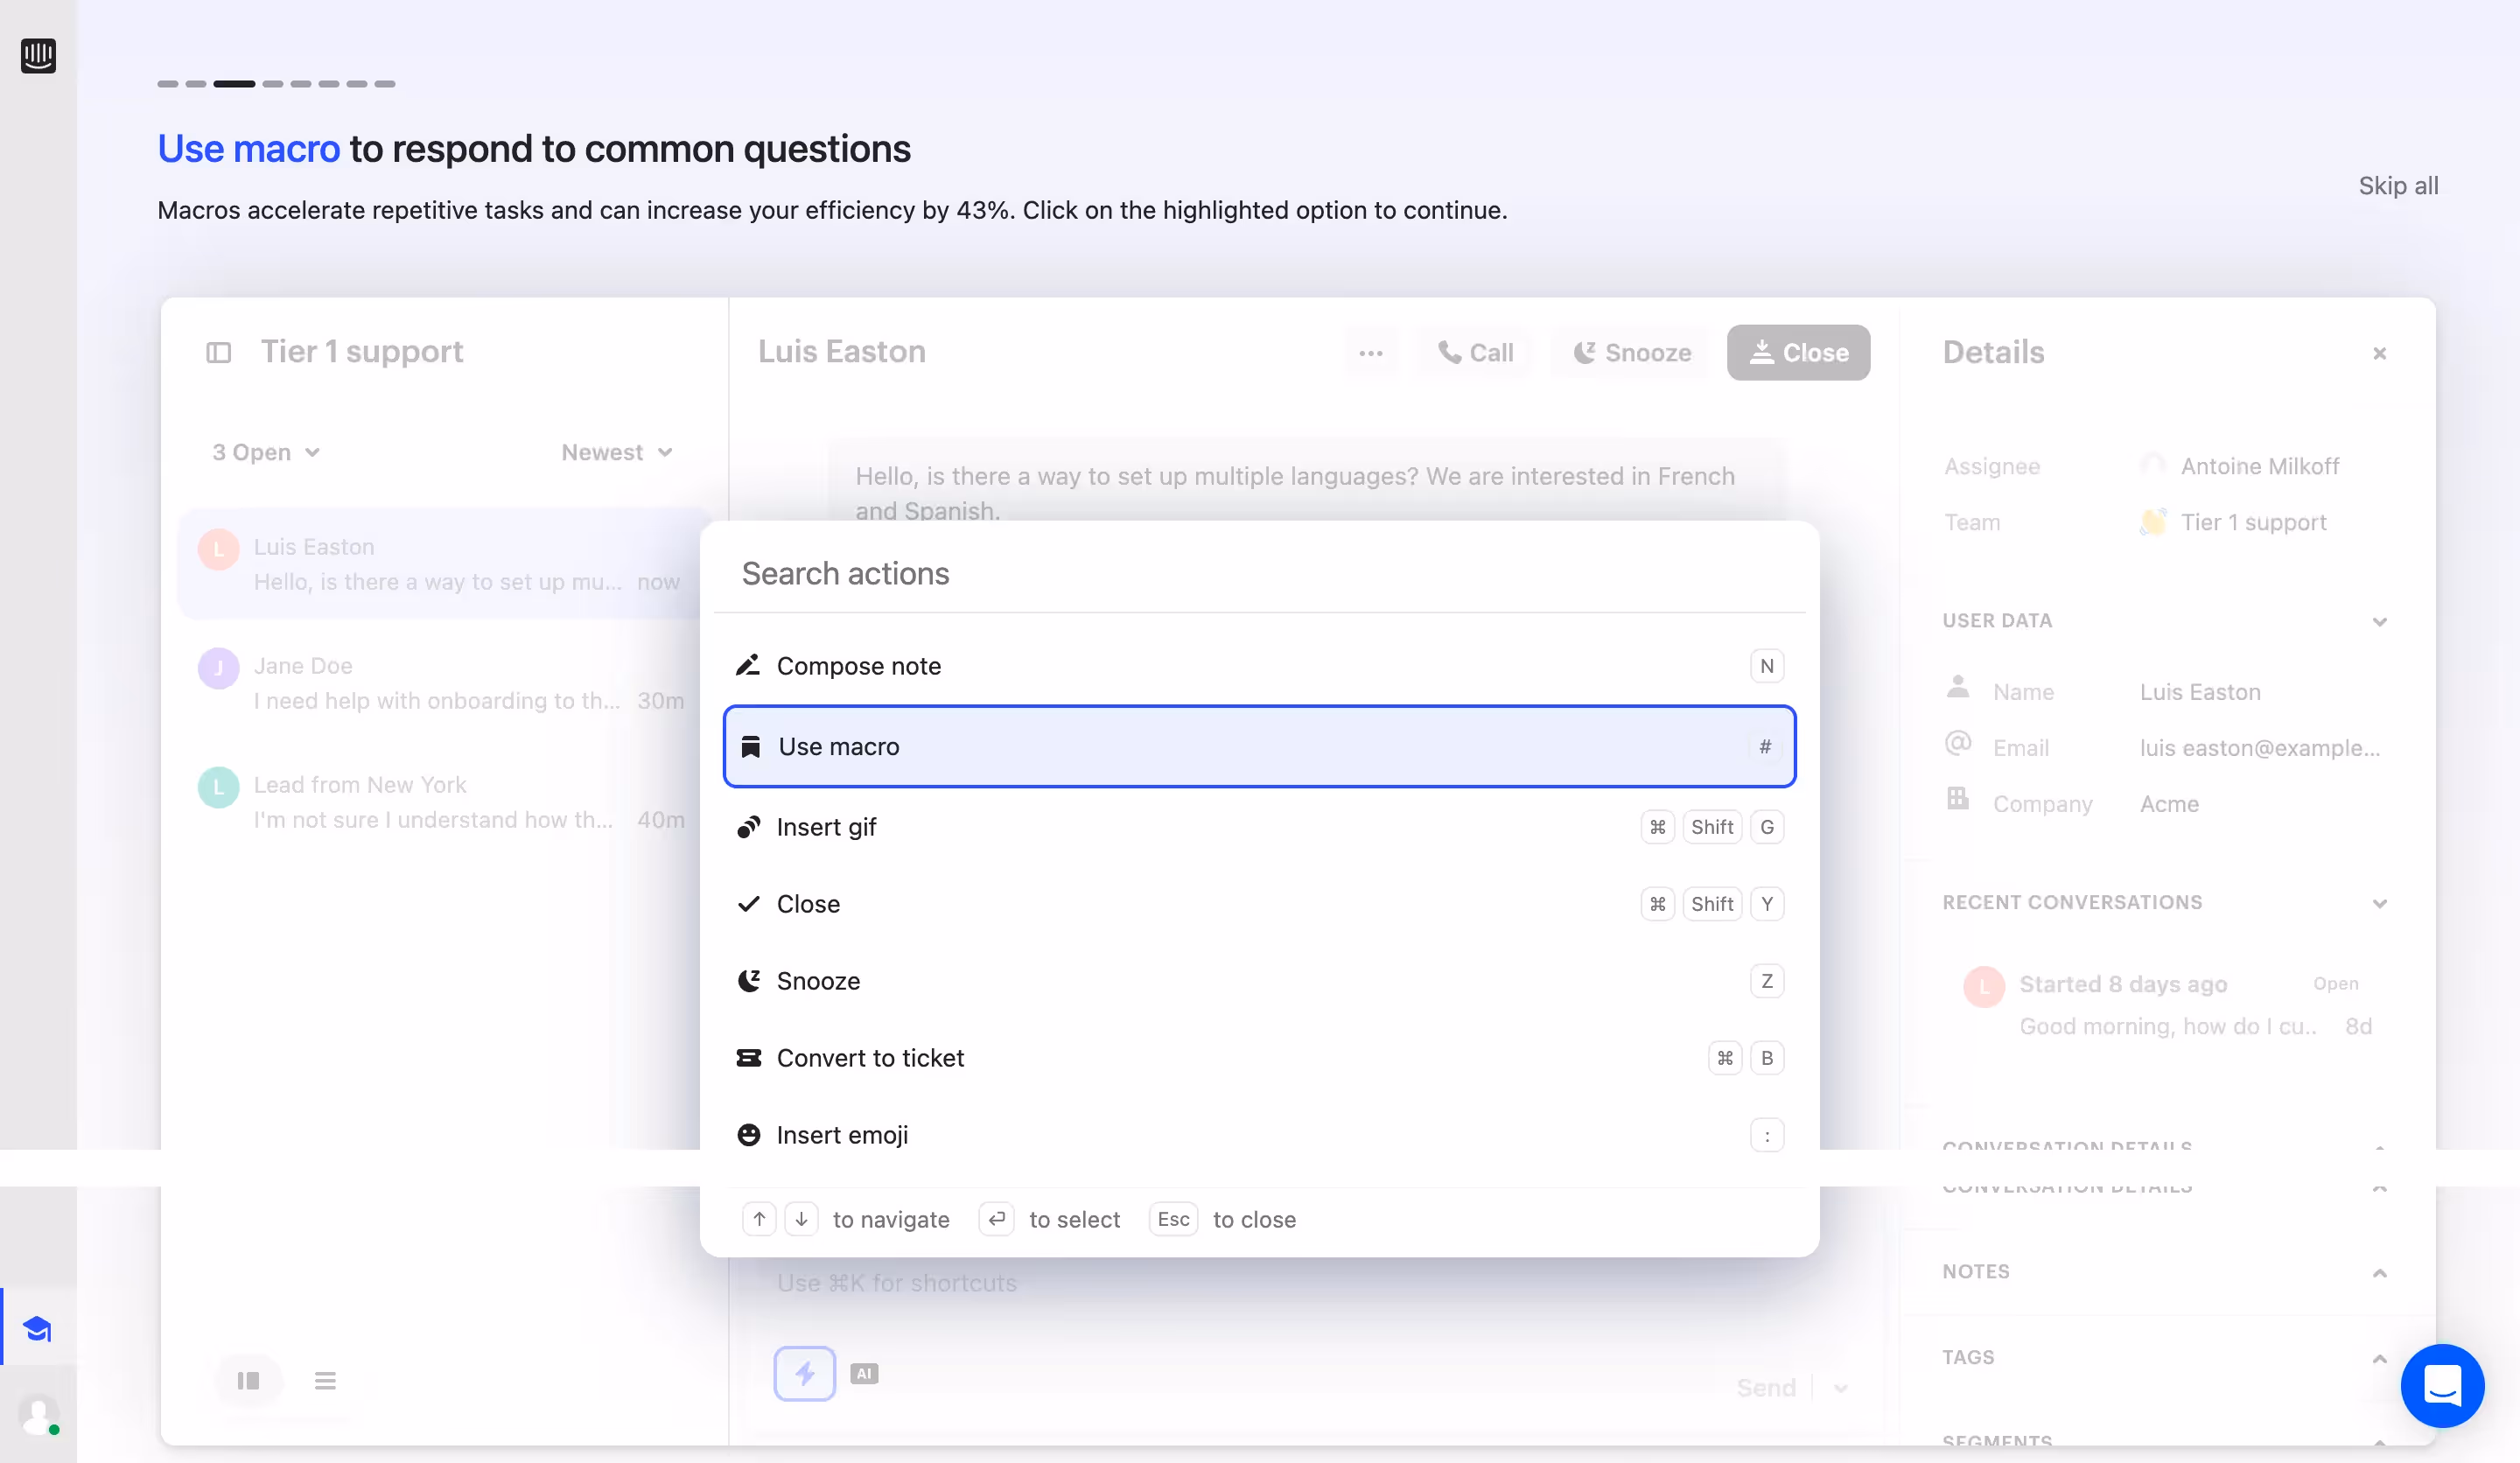Switch to list view layout
The width and height of the screenshot is (2520, 1463).
[325, 1381]
